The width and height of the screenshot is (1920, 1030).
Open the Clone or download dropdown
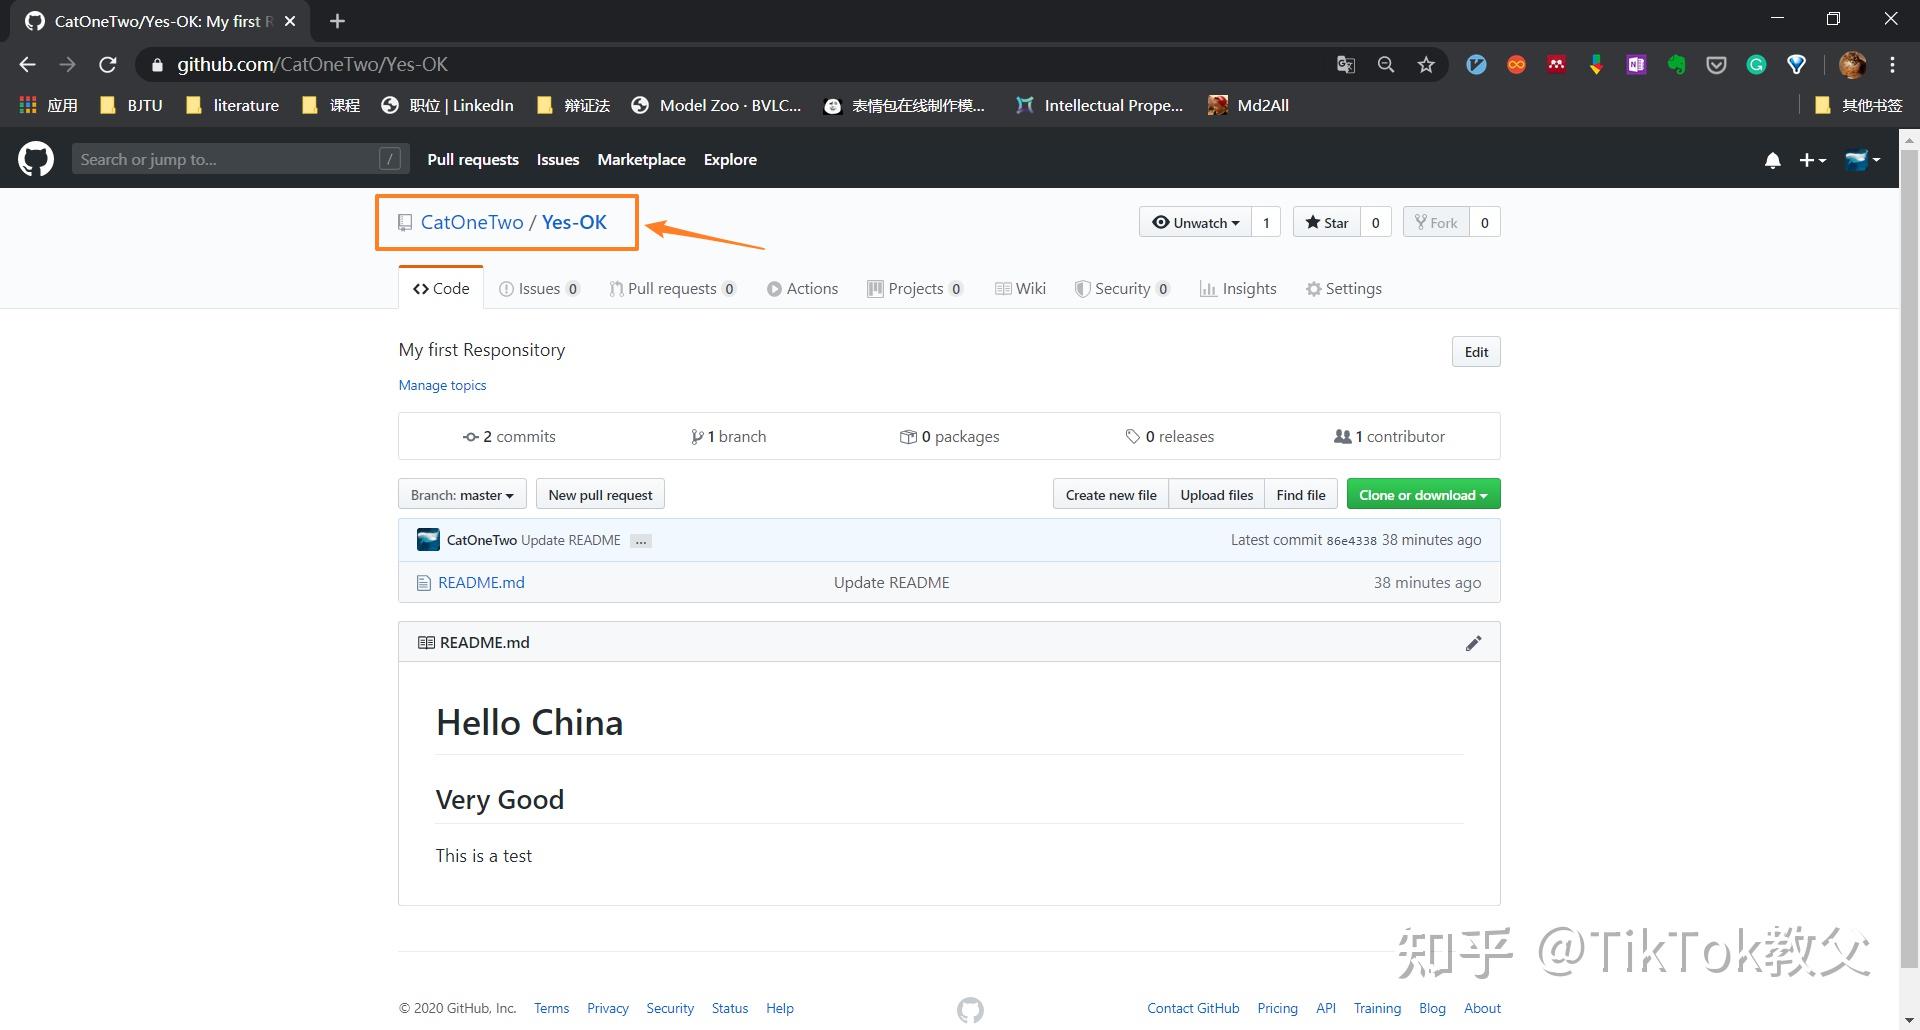1422,493
